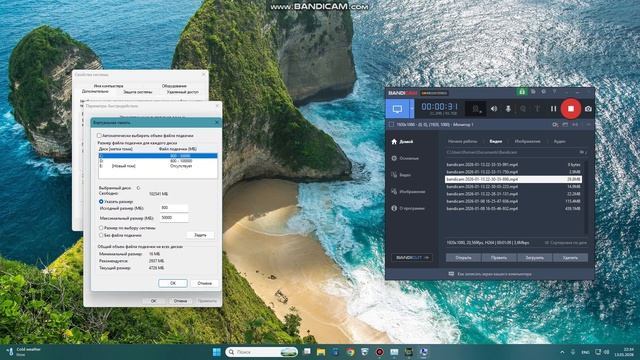The height and width of the screenshot is (360, 640).
Task: Launch the BANDICUT button
Action: 412,258
